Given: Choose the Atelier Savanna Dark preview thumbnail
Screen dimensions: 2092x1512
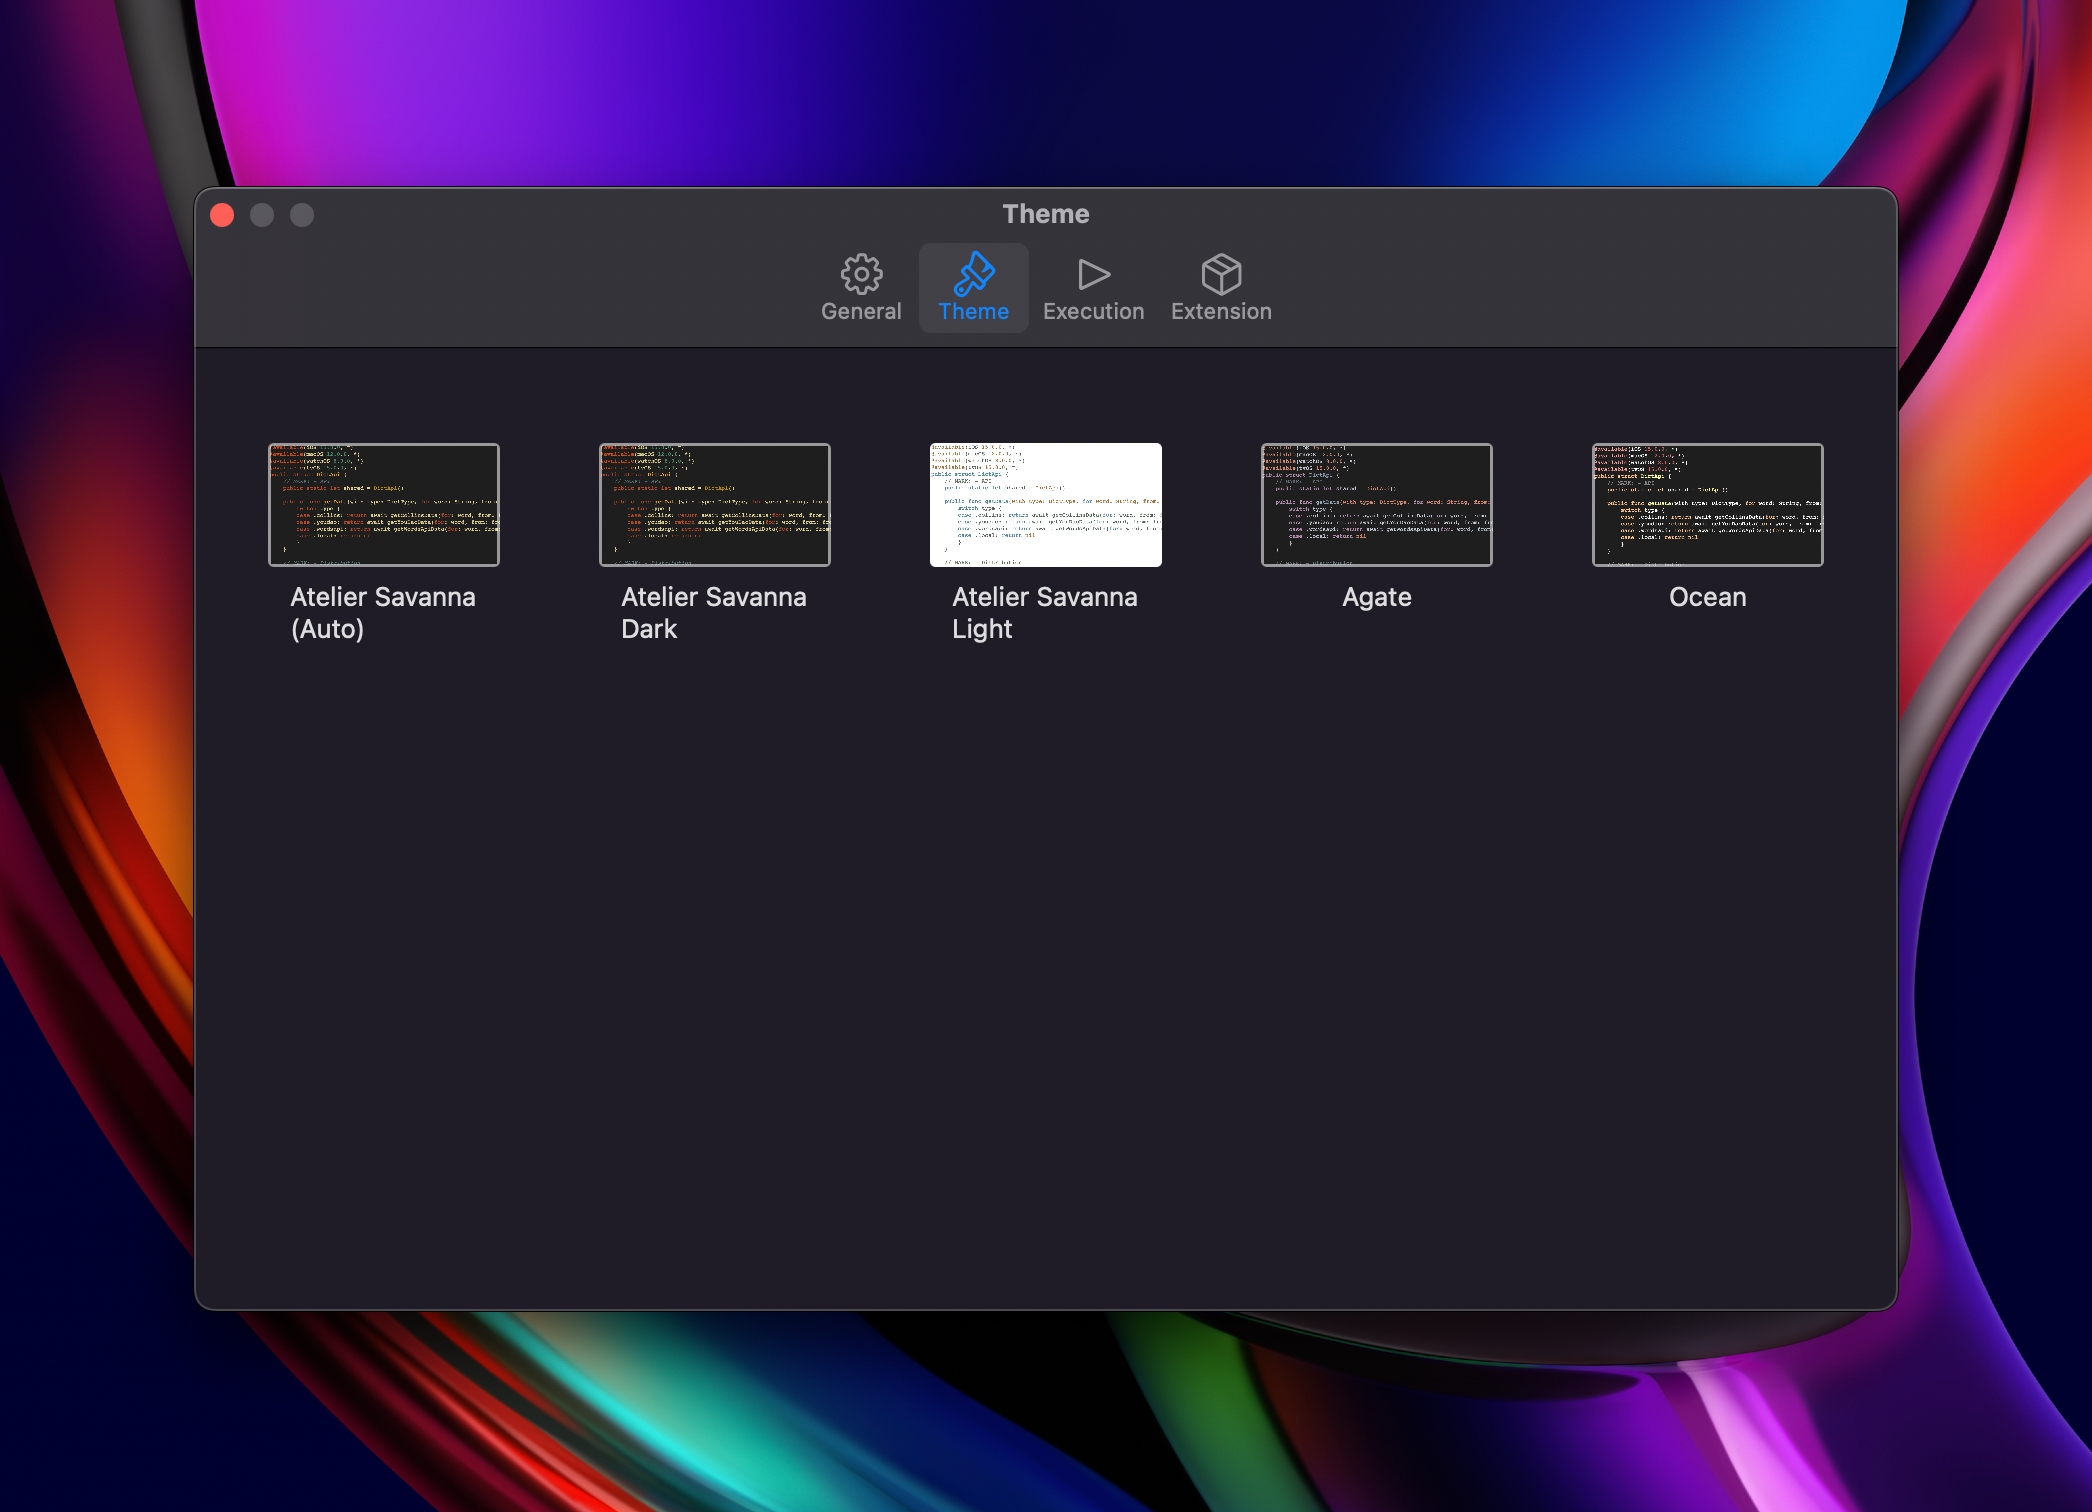Looking at the screenshot, I should point(715,505).
